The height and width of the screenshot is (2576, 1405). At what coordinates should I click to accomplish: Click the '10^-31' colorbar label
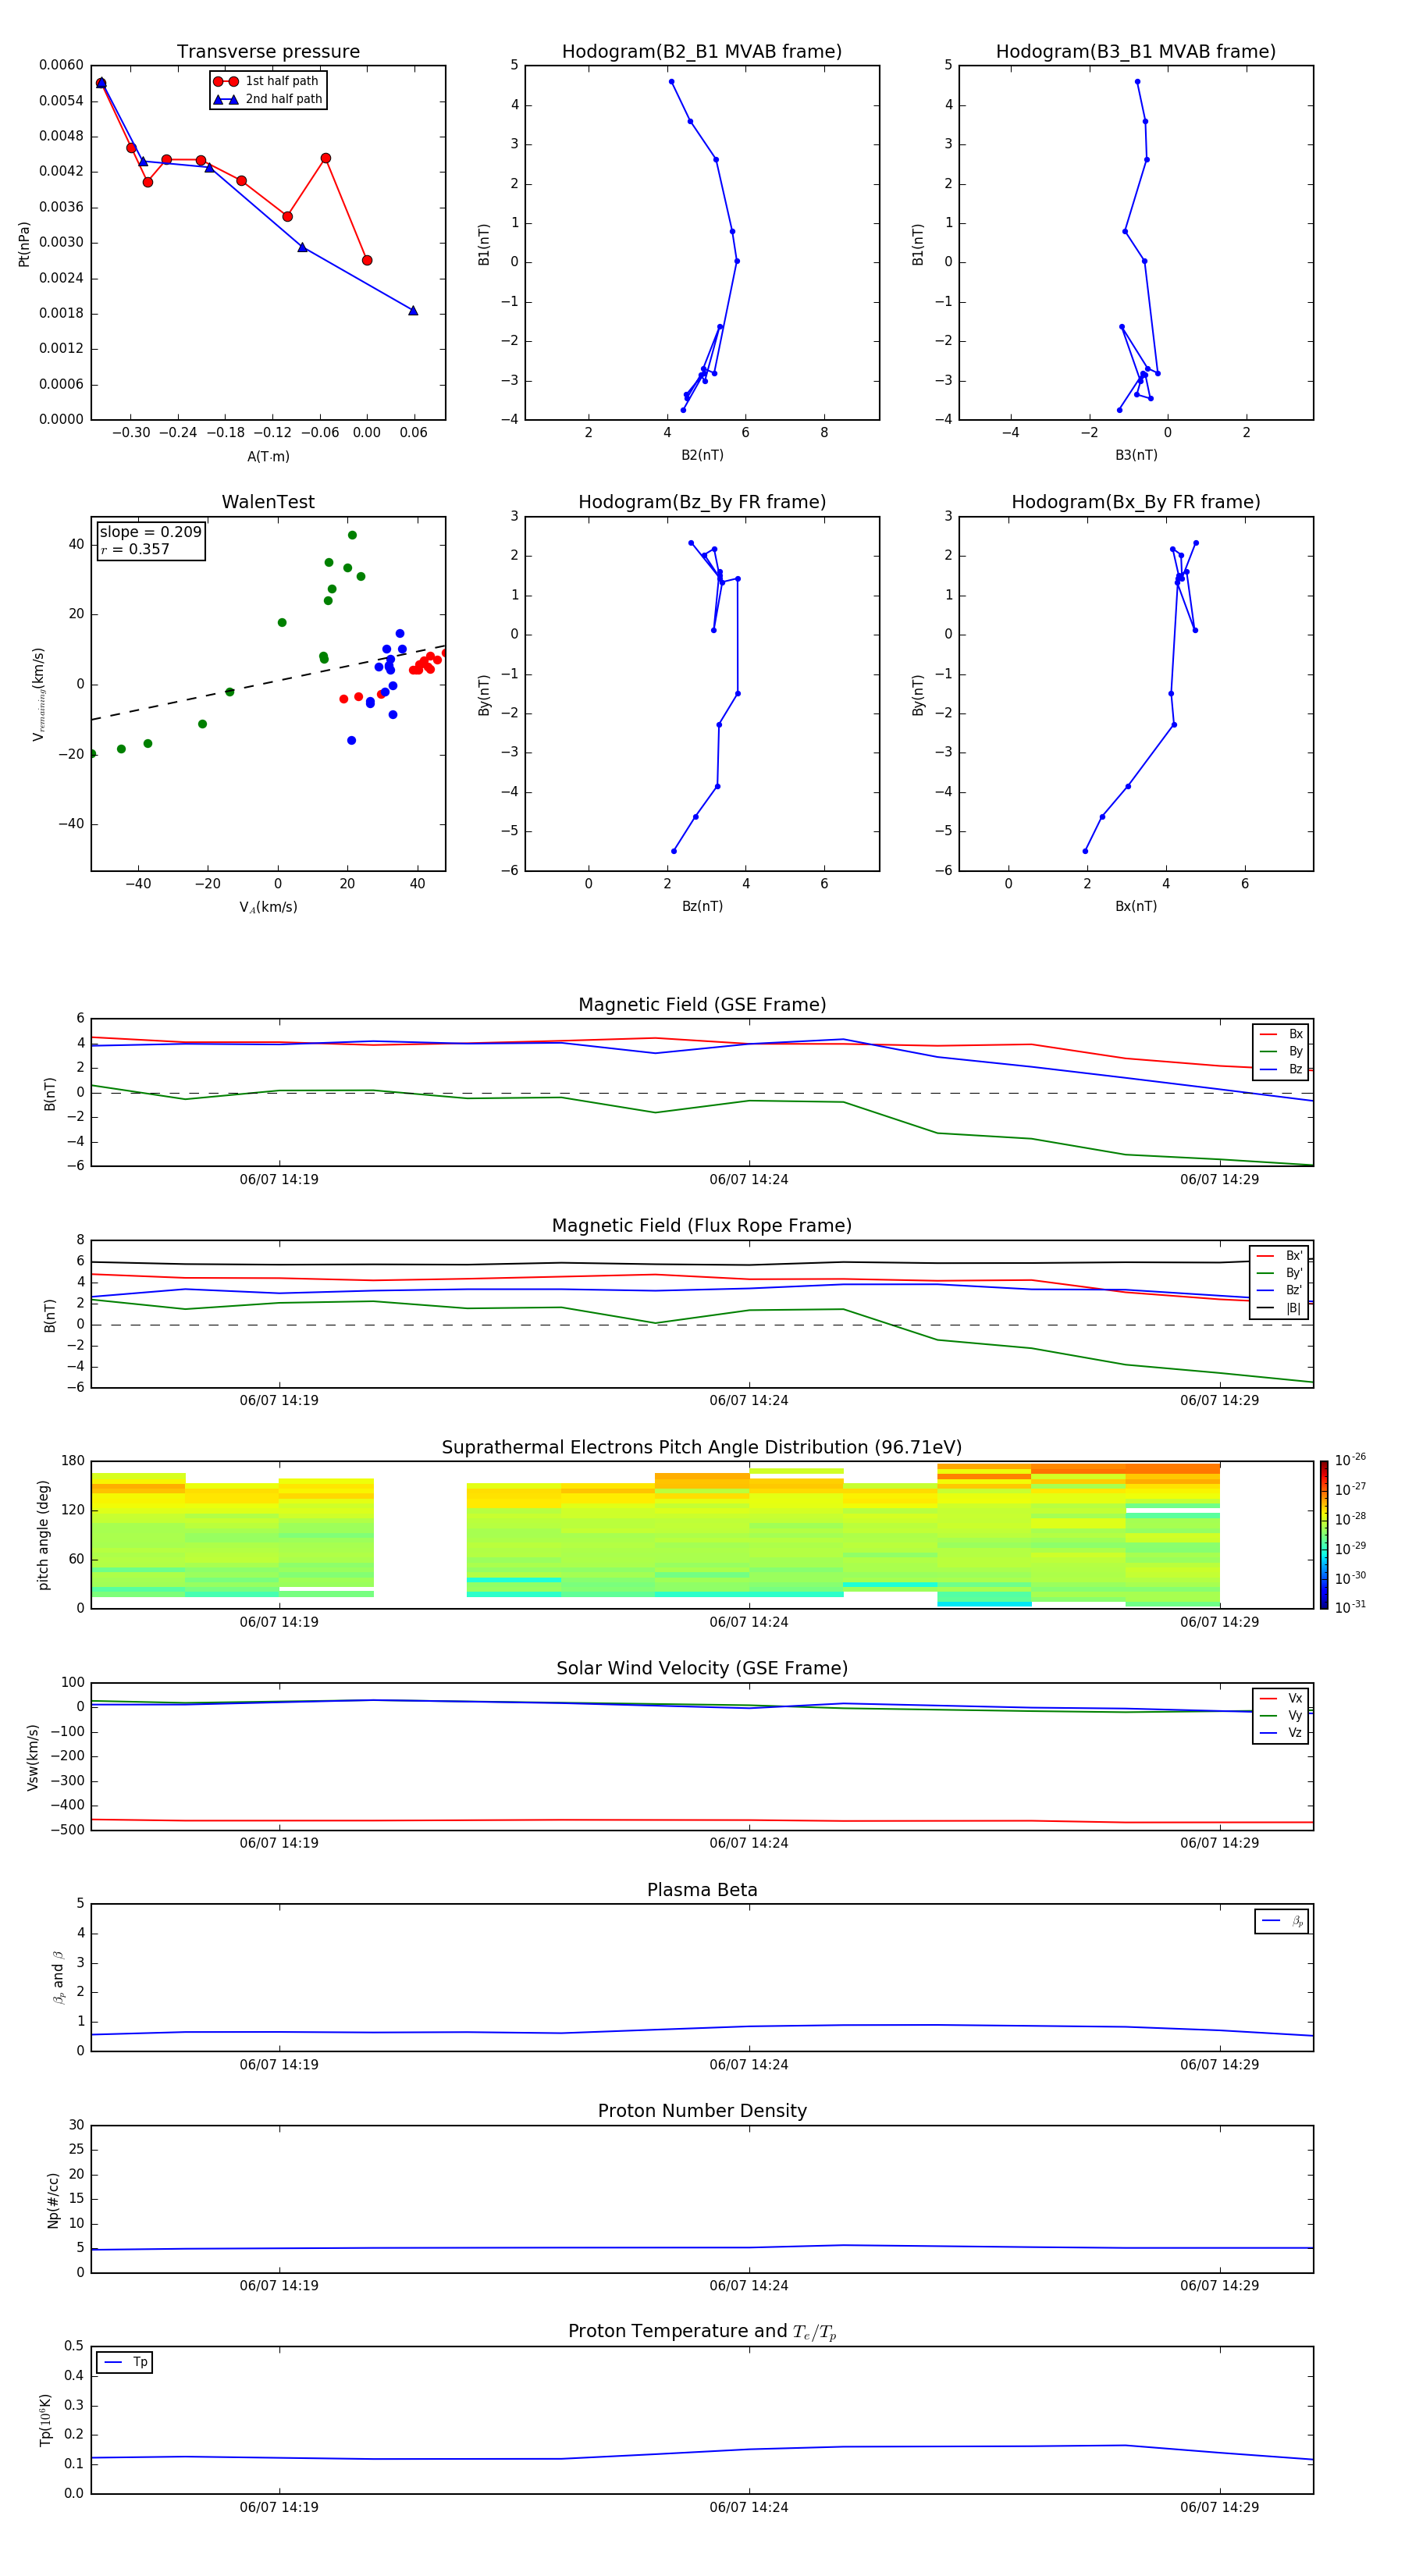click(x=1350, y=1607)
